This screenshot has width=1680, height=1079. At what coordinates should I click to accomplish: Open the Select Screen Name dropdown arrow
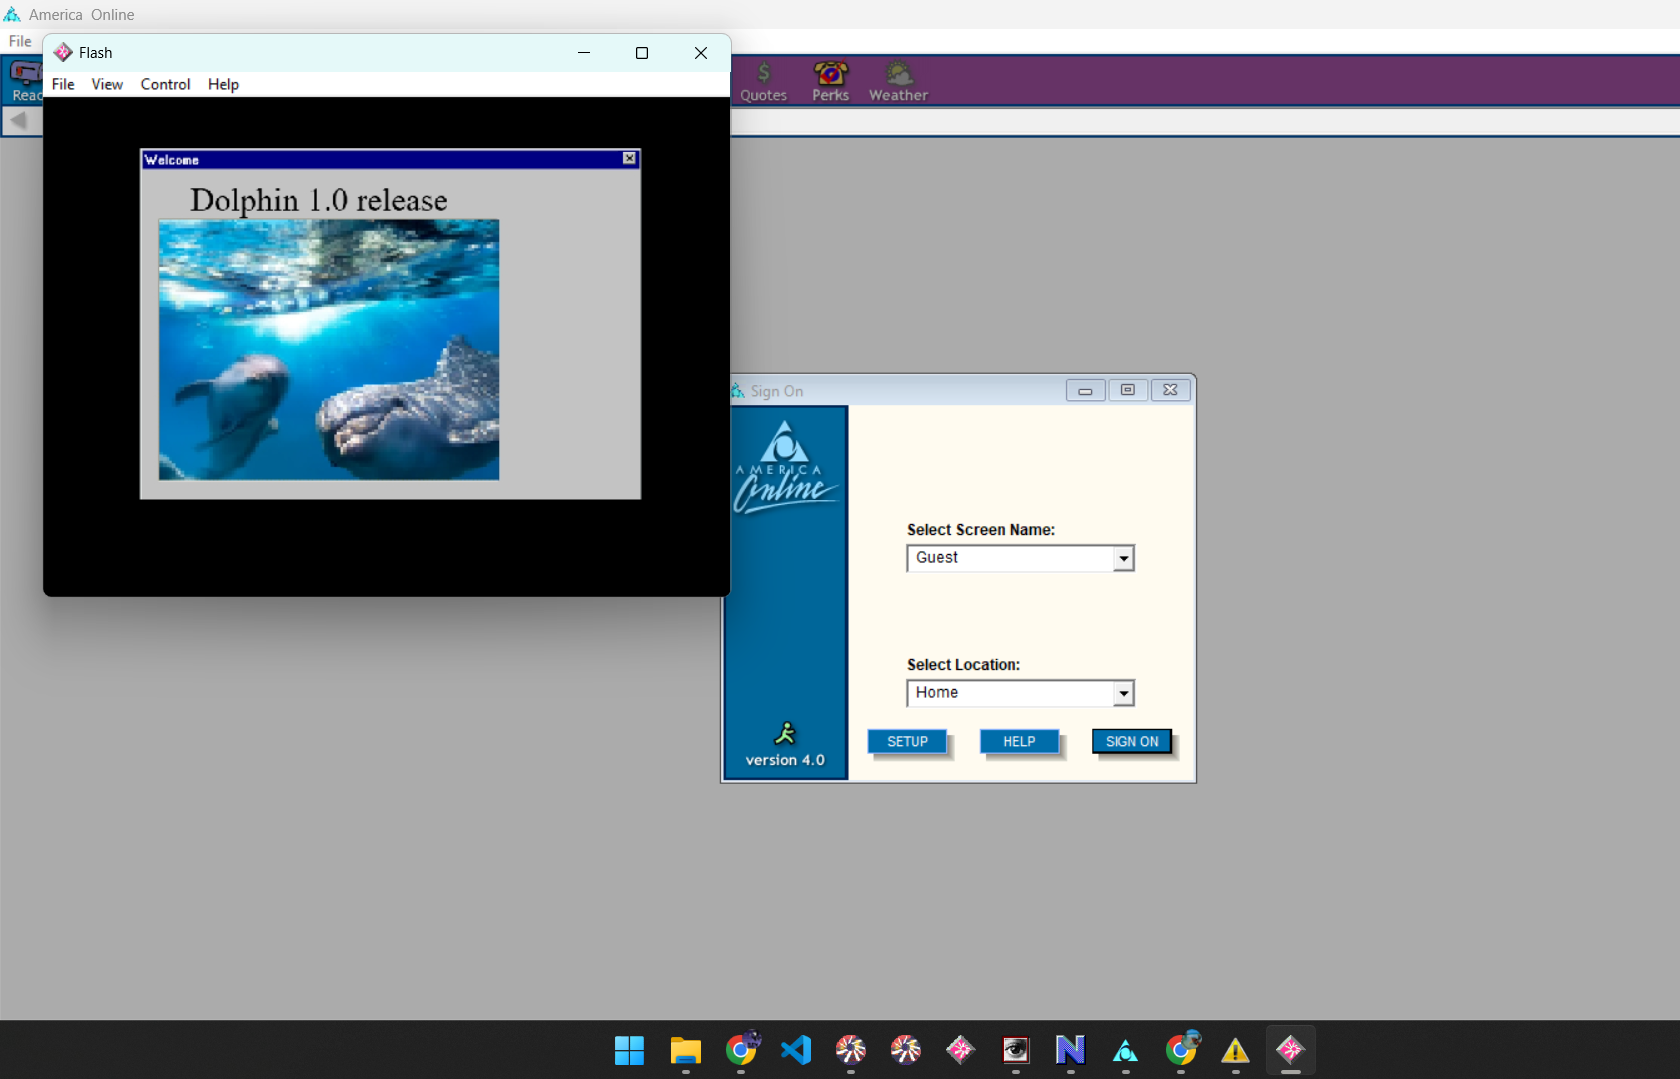click(x=1124, y=558)
